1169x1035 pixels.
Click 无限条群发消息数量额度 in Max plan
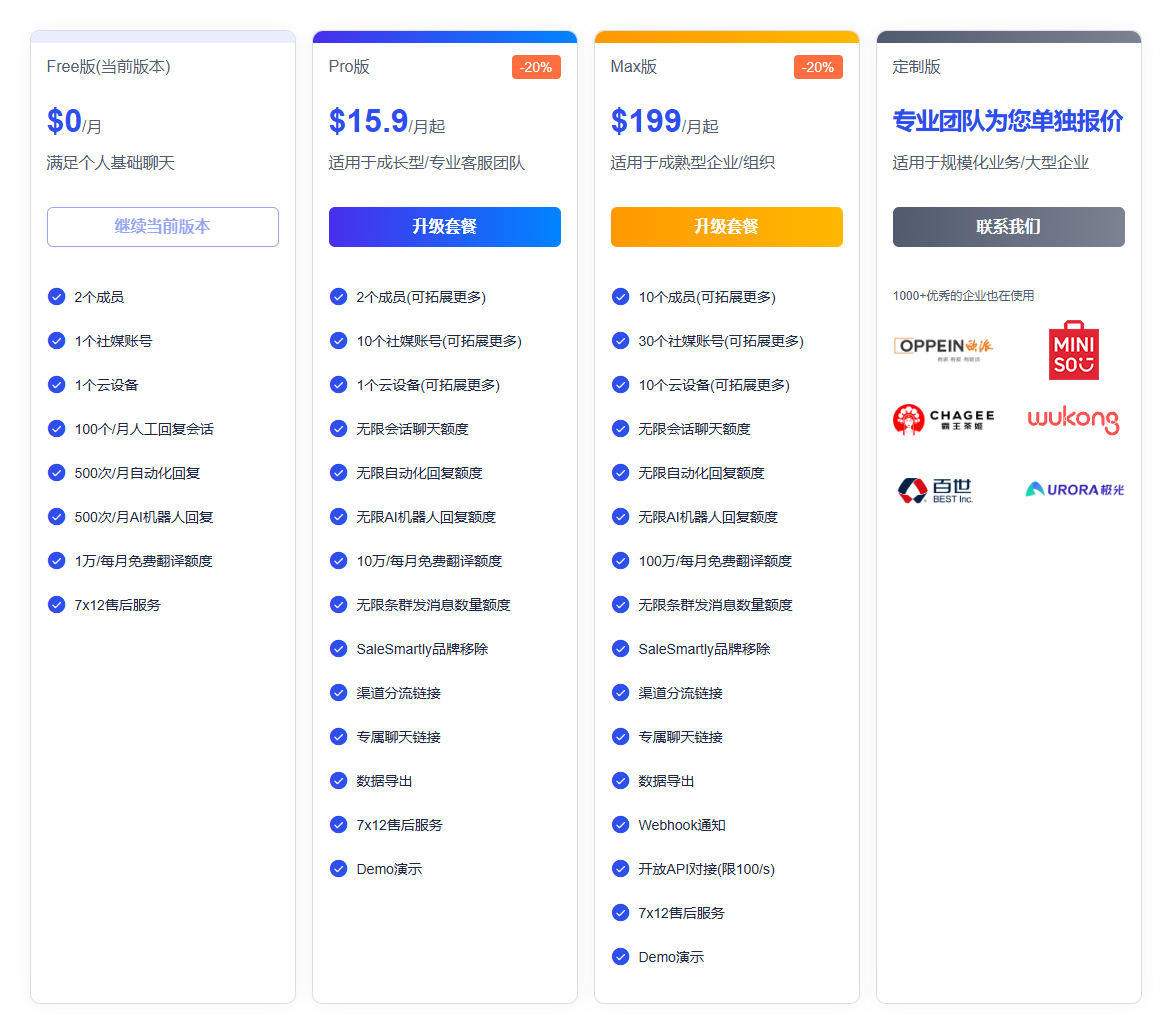point(715,605)
